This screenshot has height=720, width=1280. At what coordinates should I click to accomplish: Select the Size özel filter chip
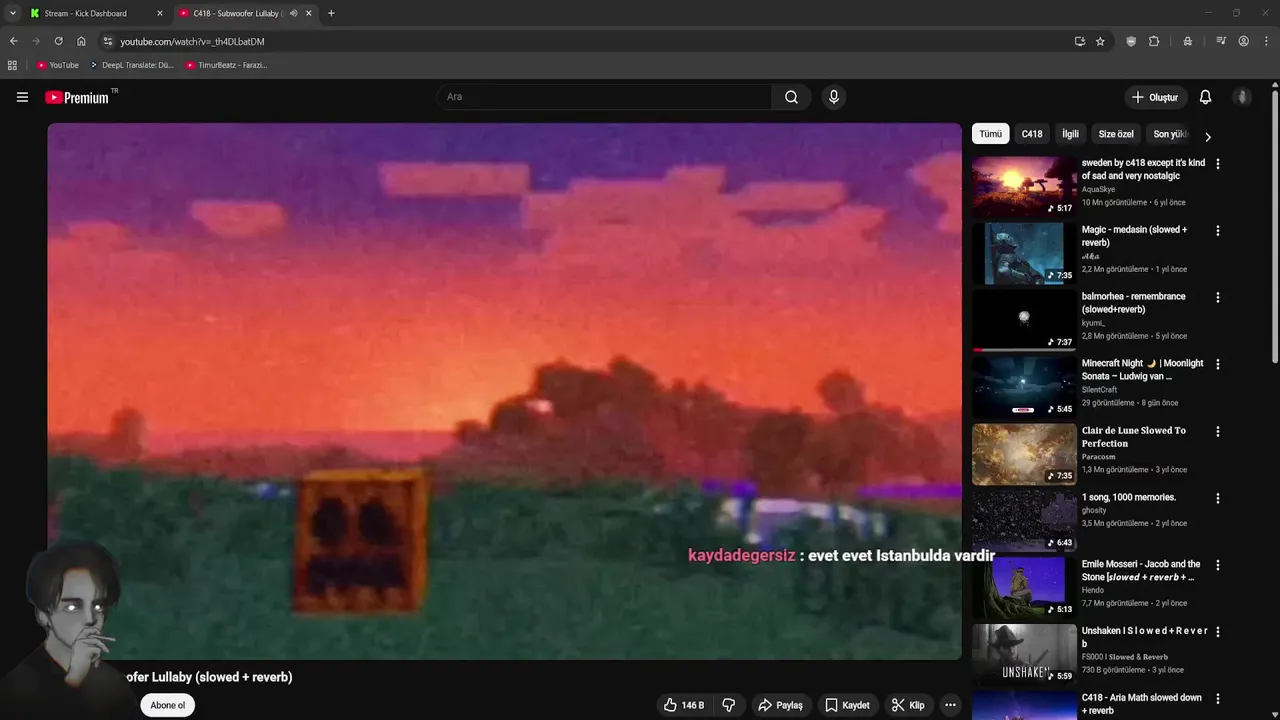coord(1116,134)
